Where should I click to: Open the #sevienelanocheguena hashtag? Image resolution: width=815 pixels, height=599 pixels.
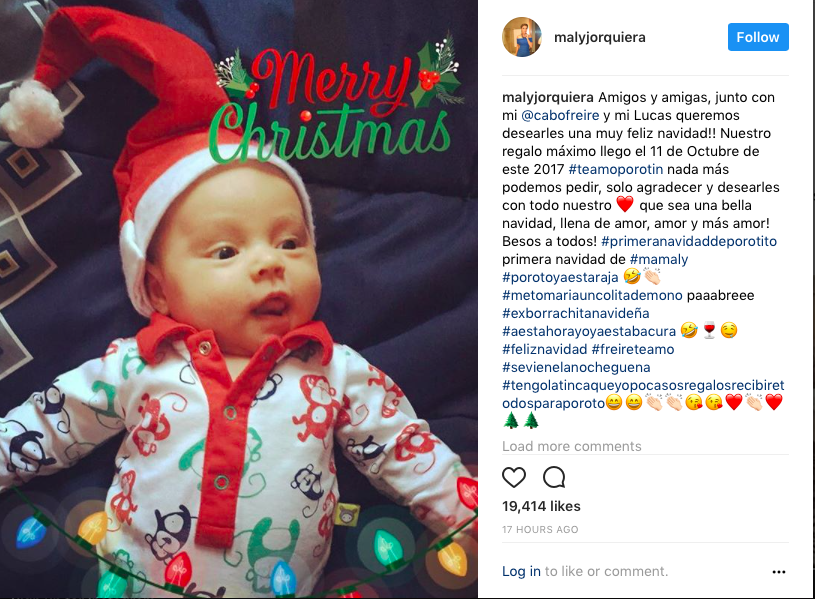576,367
